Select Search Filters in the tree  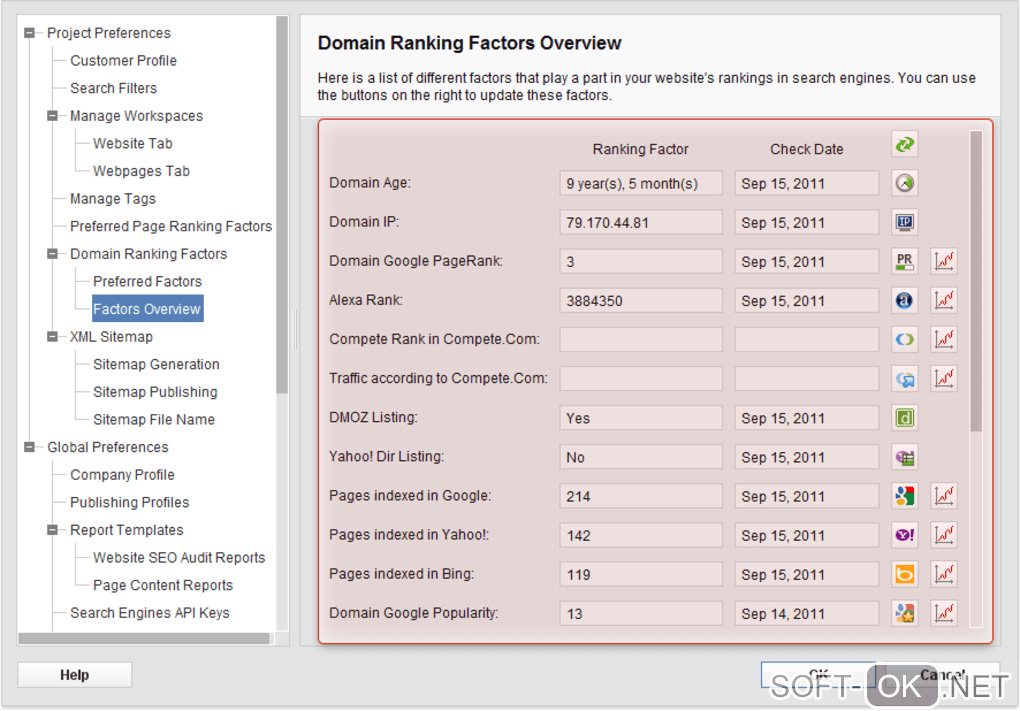tap(113, 88)
